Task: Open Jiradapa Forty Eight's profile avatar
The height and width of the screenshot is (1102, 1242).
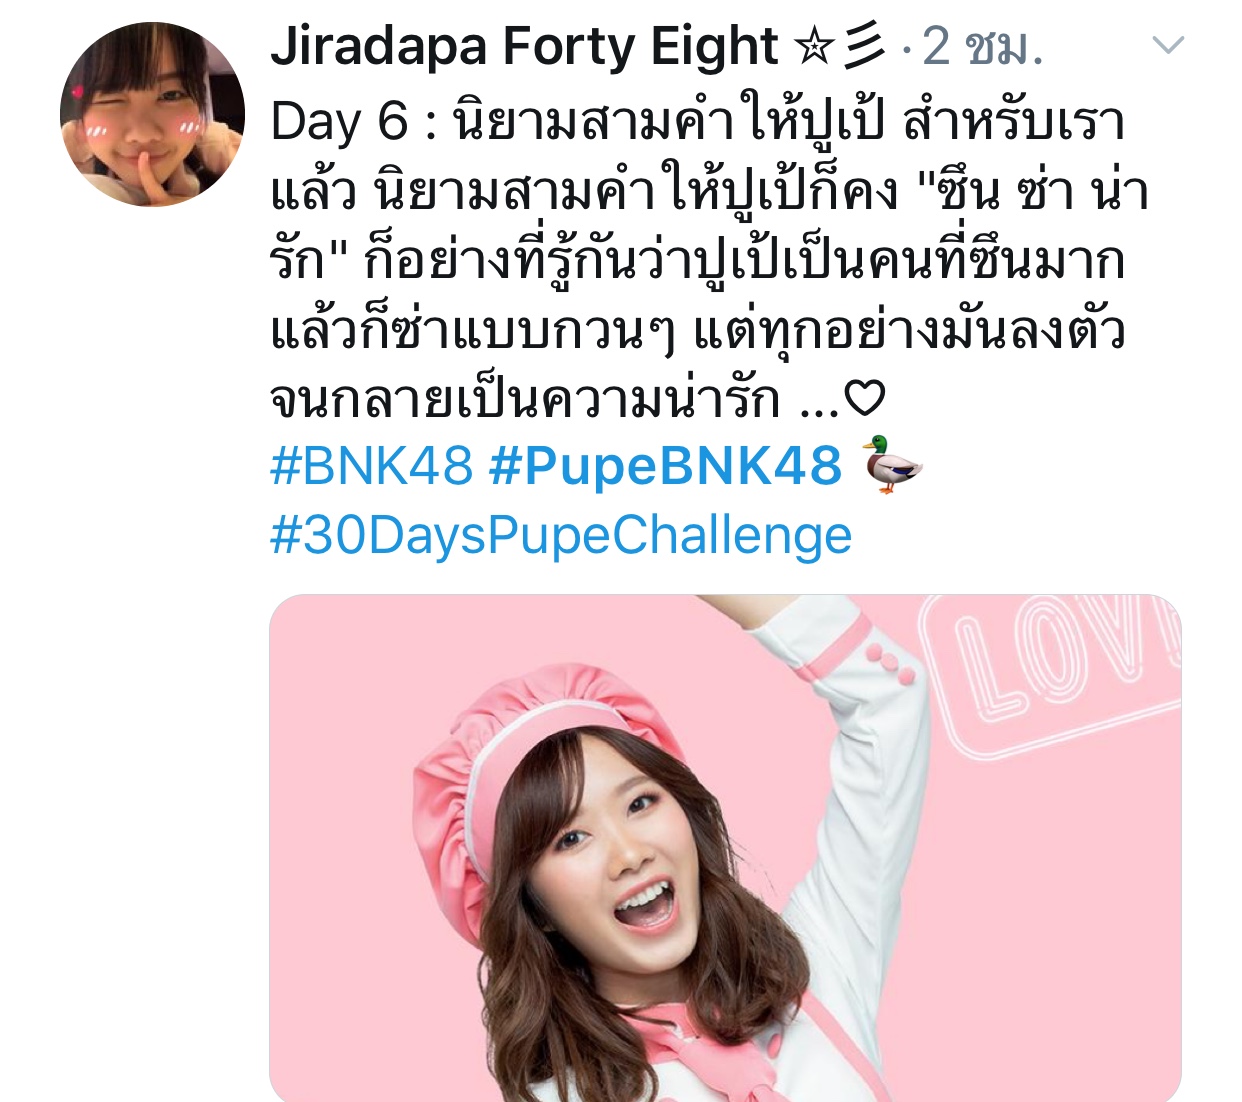Action: 152,114
